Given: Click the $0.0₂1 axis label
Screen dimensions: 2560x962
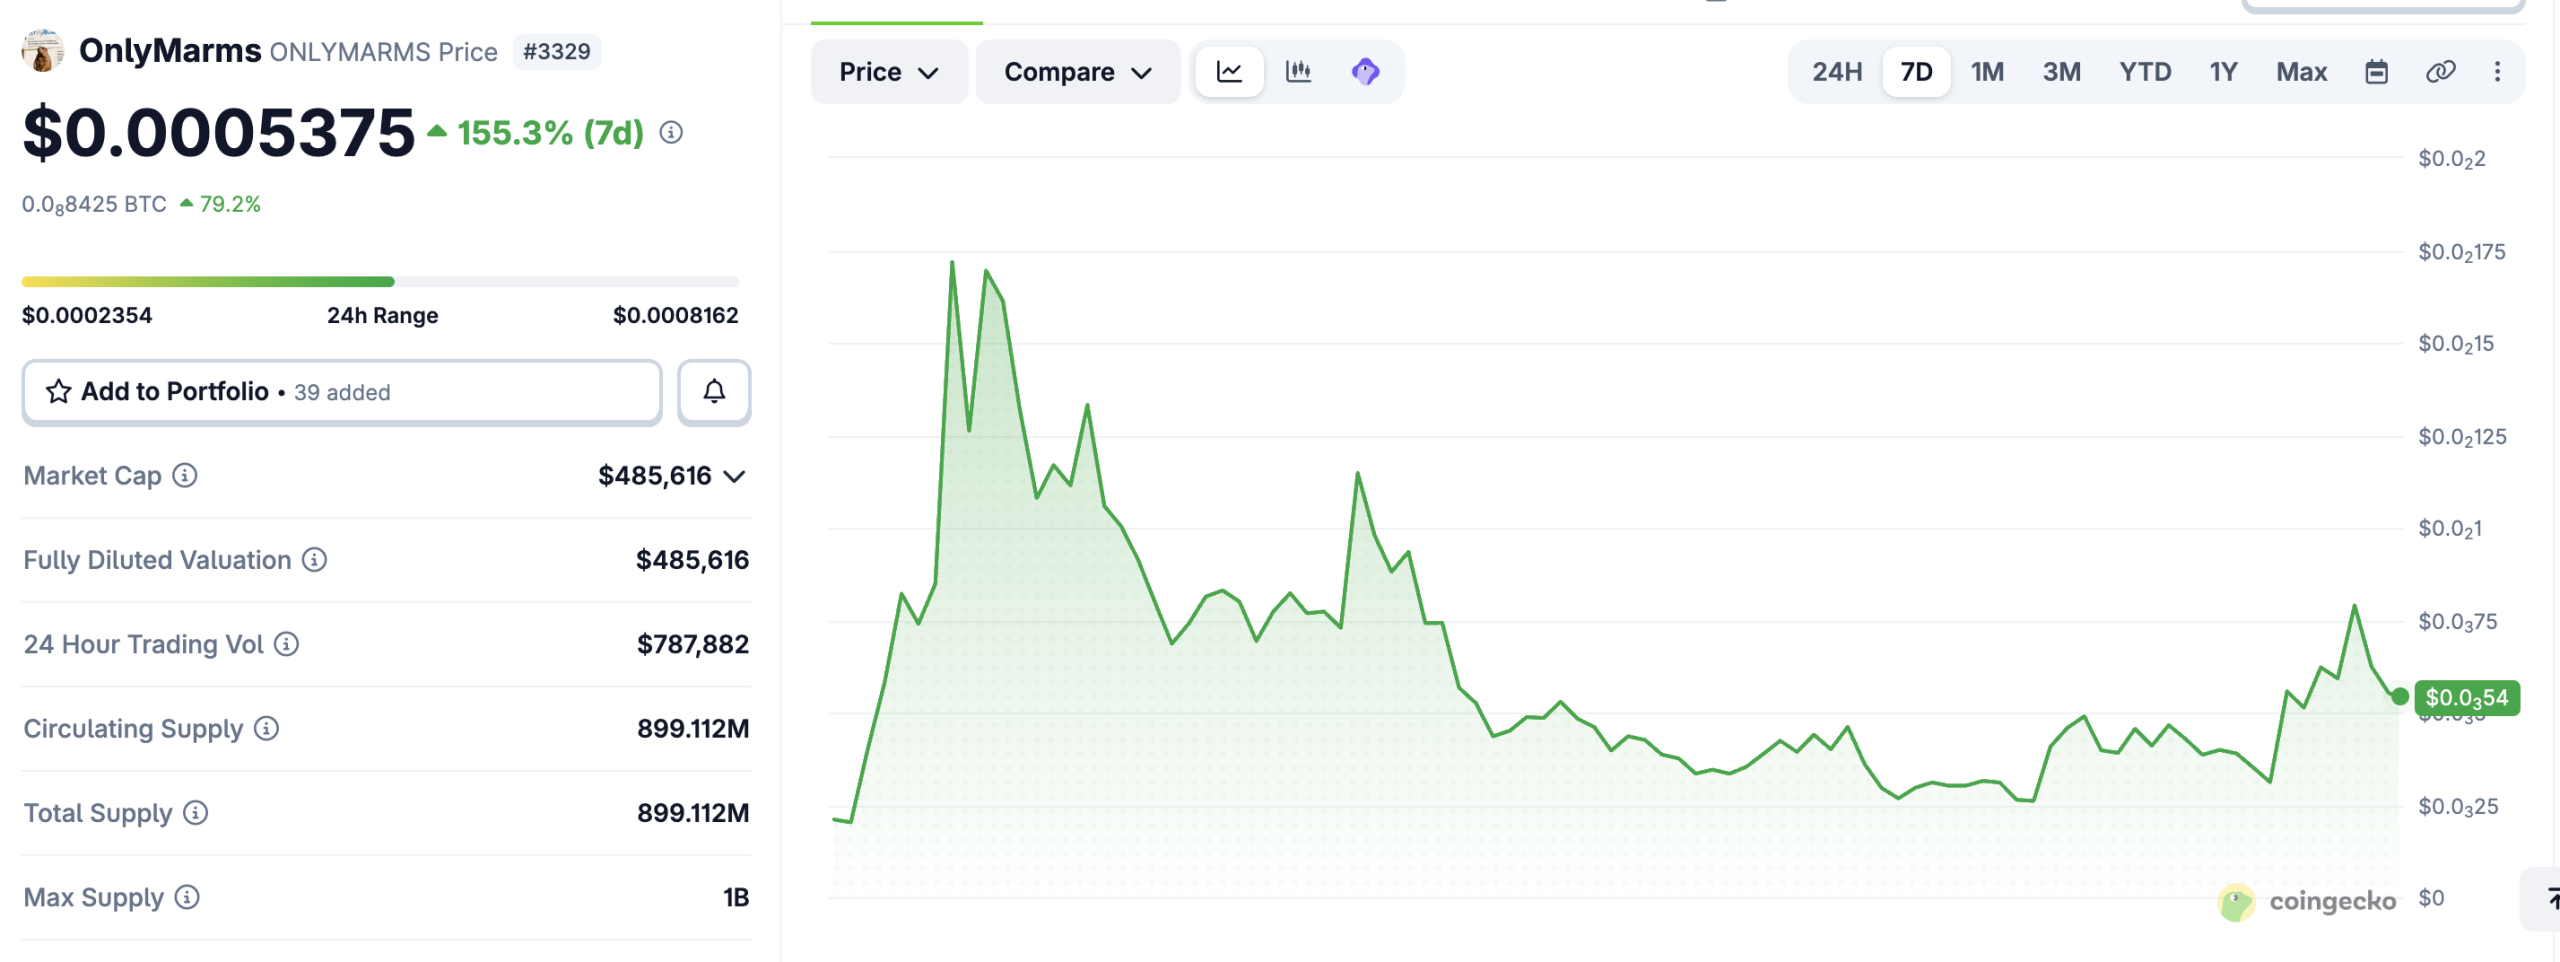Looking at the screenshot, I should click(2450, 529).
